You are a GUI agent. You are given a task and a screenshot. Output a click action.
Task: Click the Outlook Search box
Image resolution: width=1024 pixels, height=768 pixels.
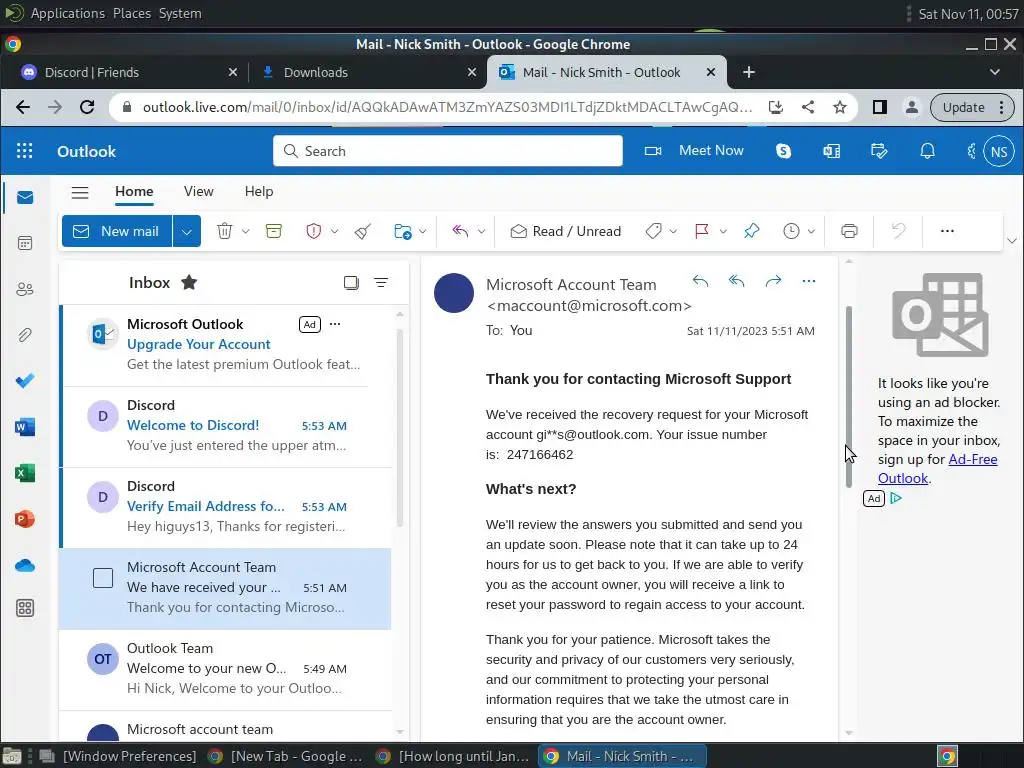coord(448,151)
